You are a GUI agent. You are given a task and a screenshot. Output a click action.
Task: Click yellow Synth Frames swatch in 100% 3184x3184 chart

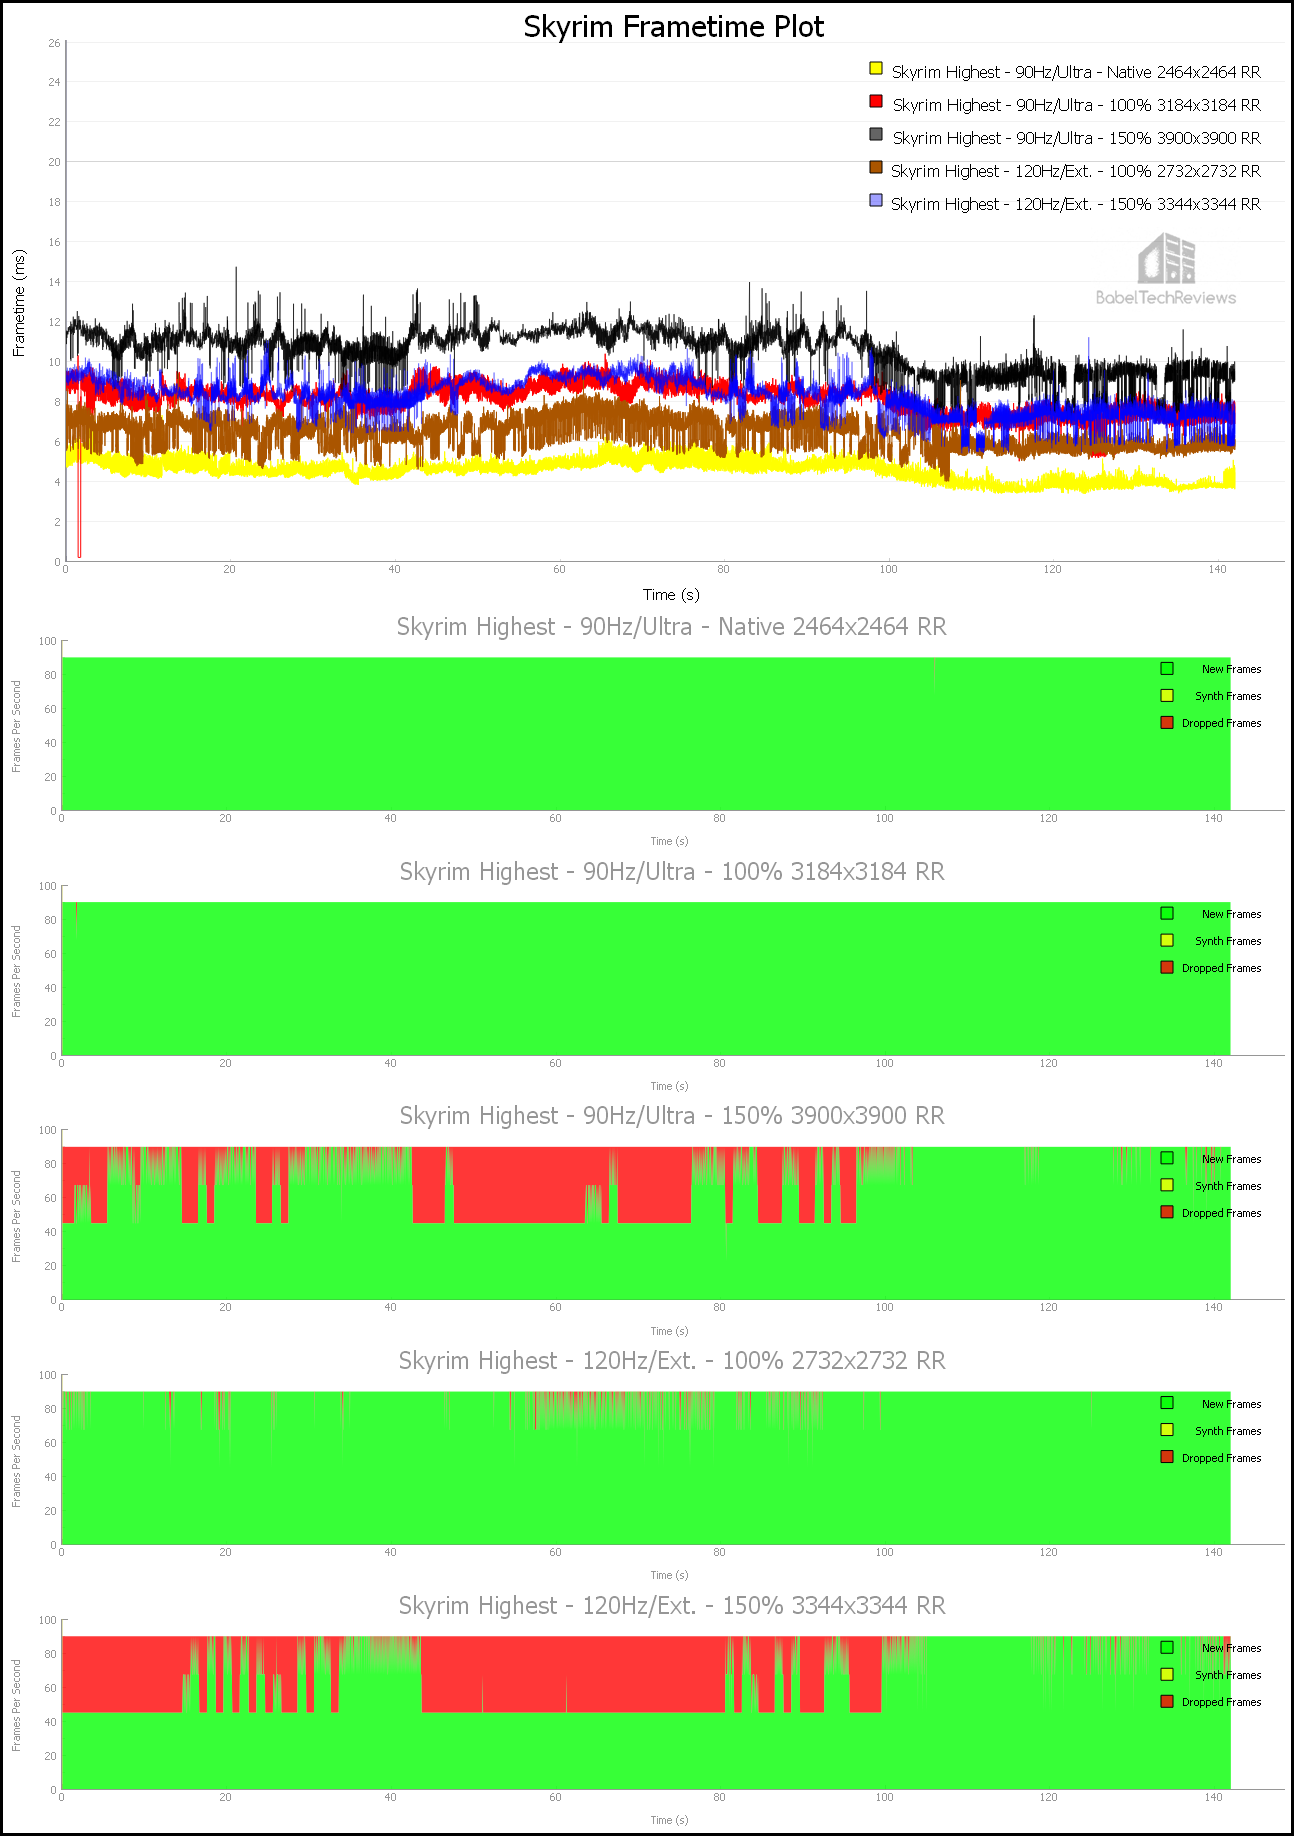(x=1167, y=940)
